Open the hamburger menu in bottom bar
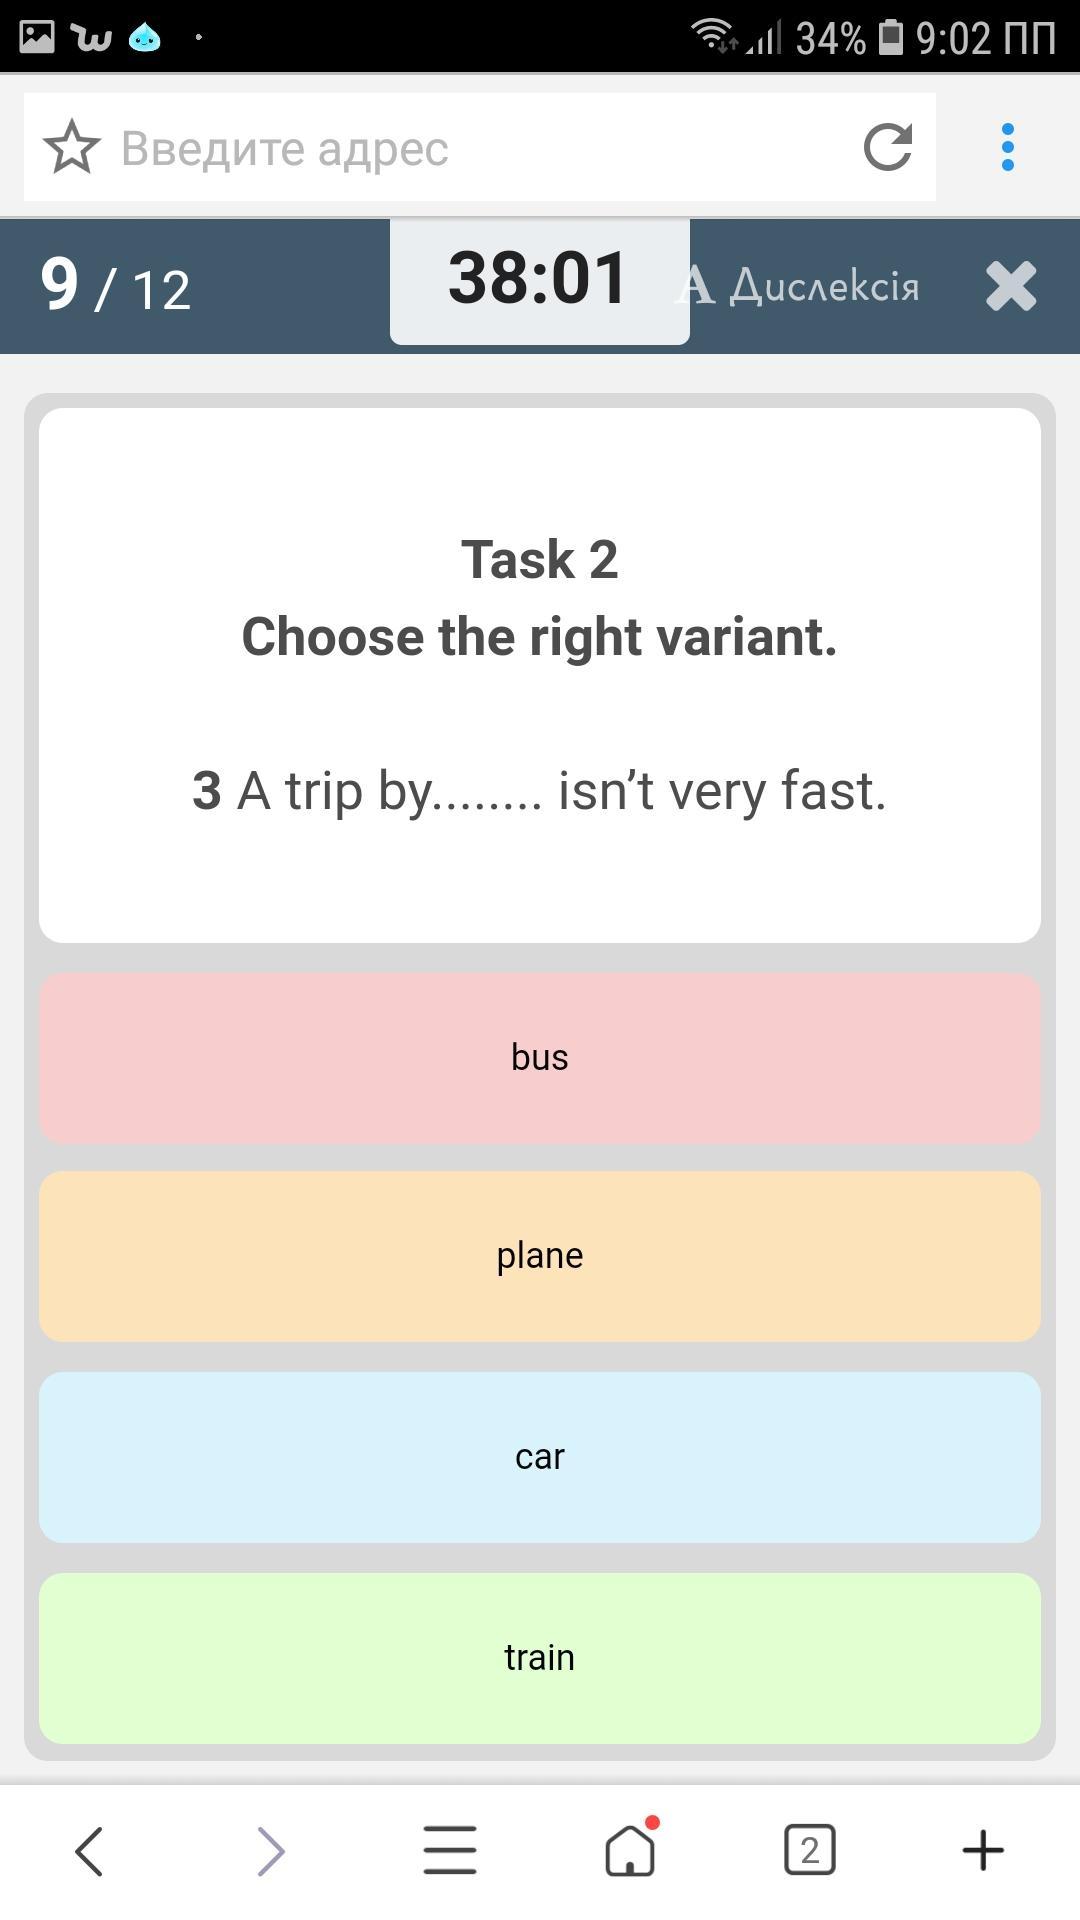This screenshot has width=1080, height=1920. point(450,1851)
